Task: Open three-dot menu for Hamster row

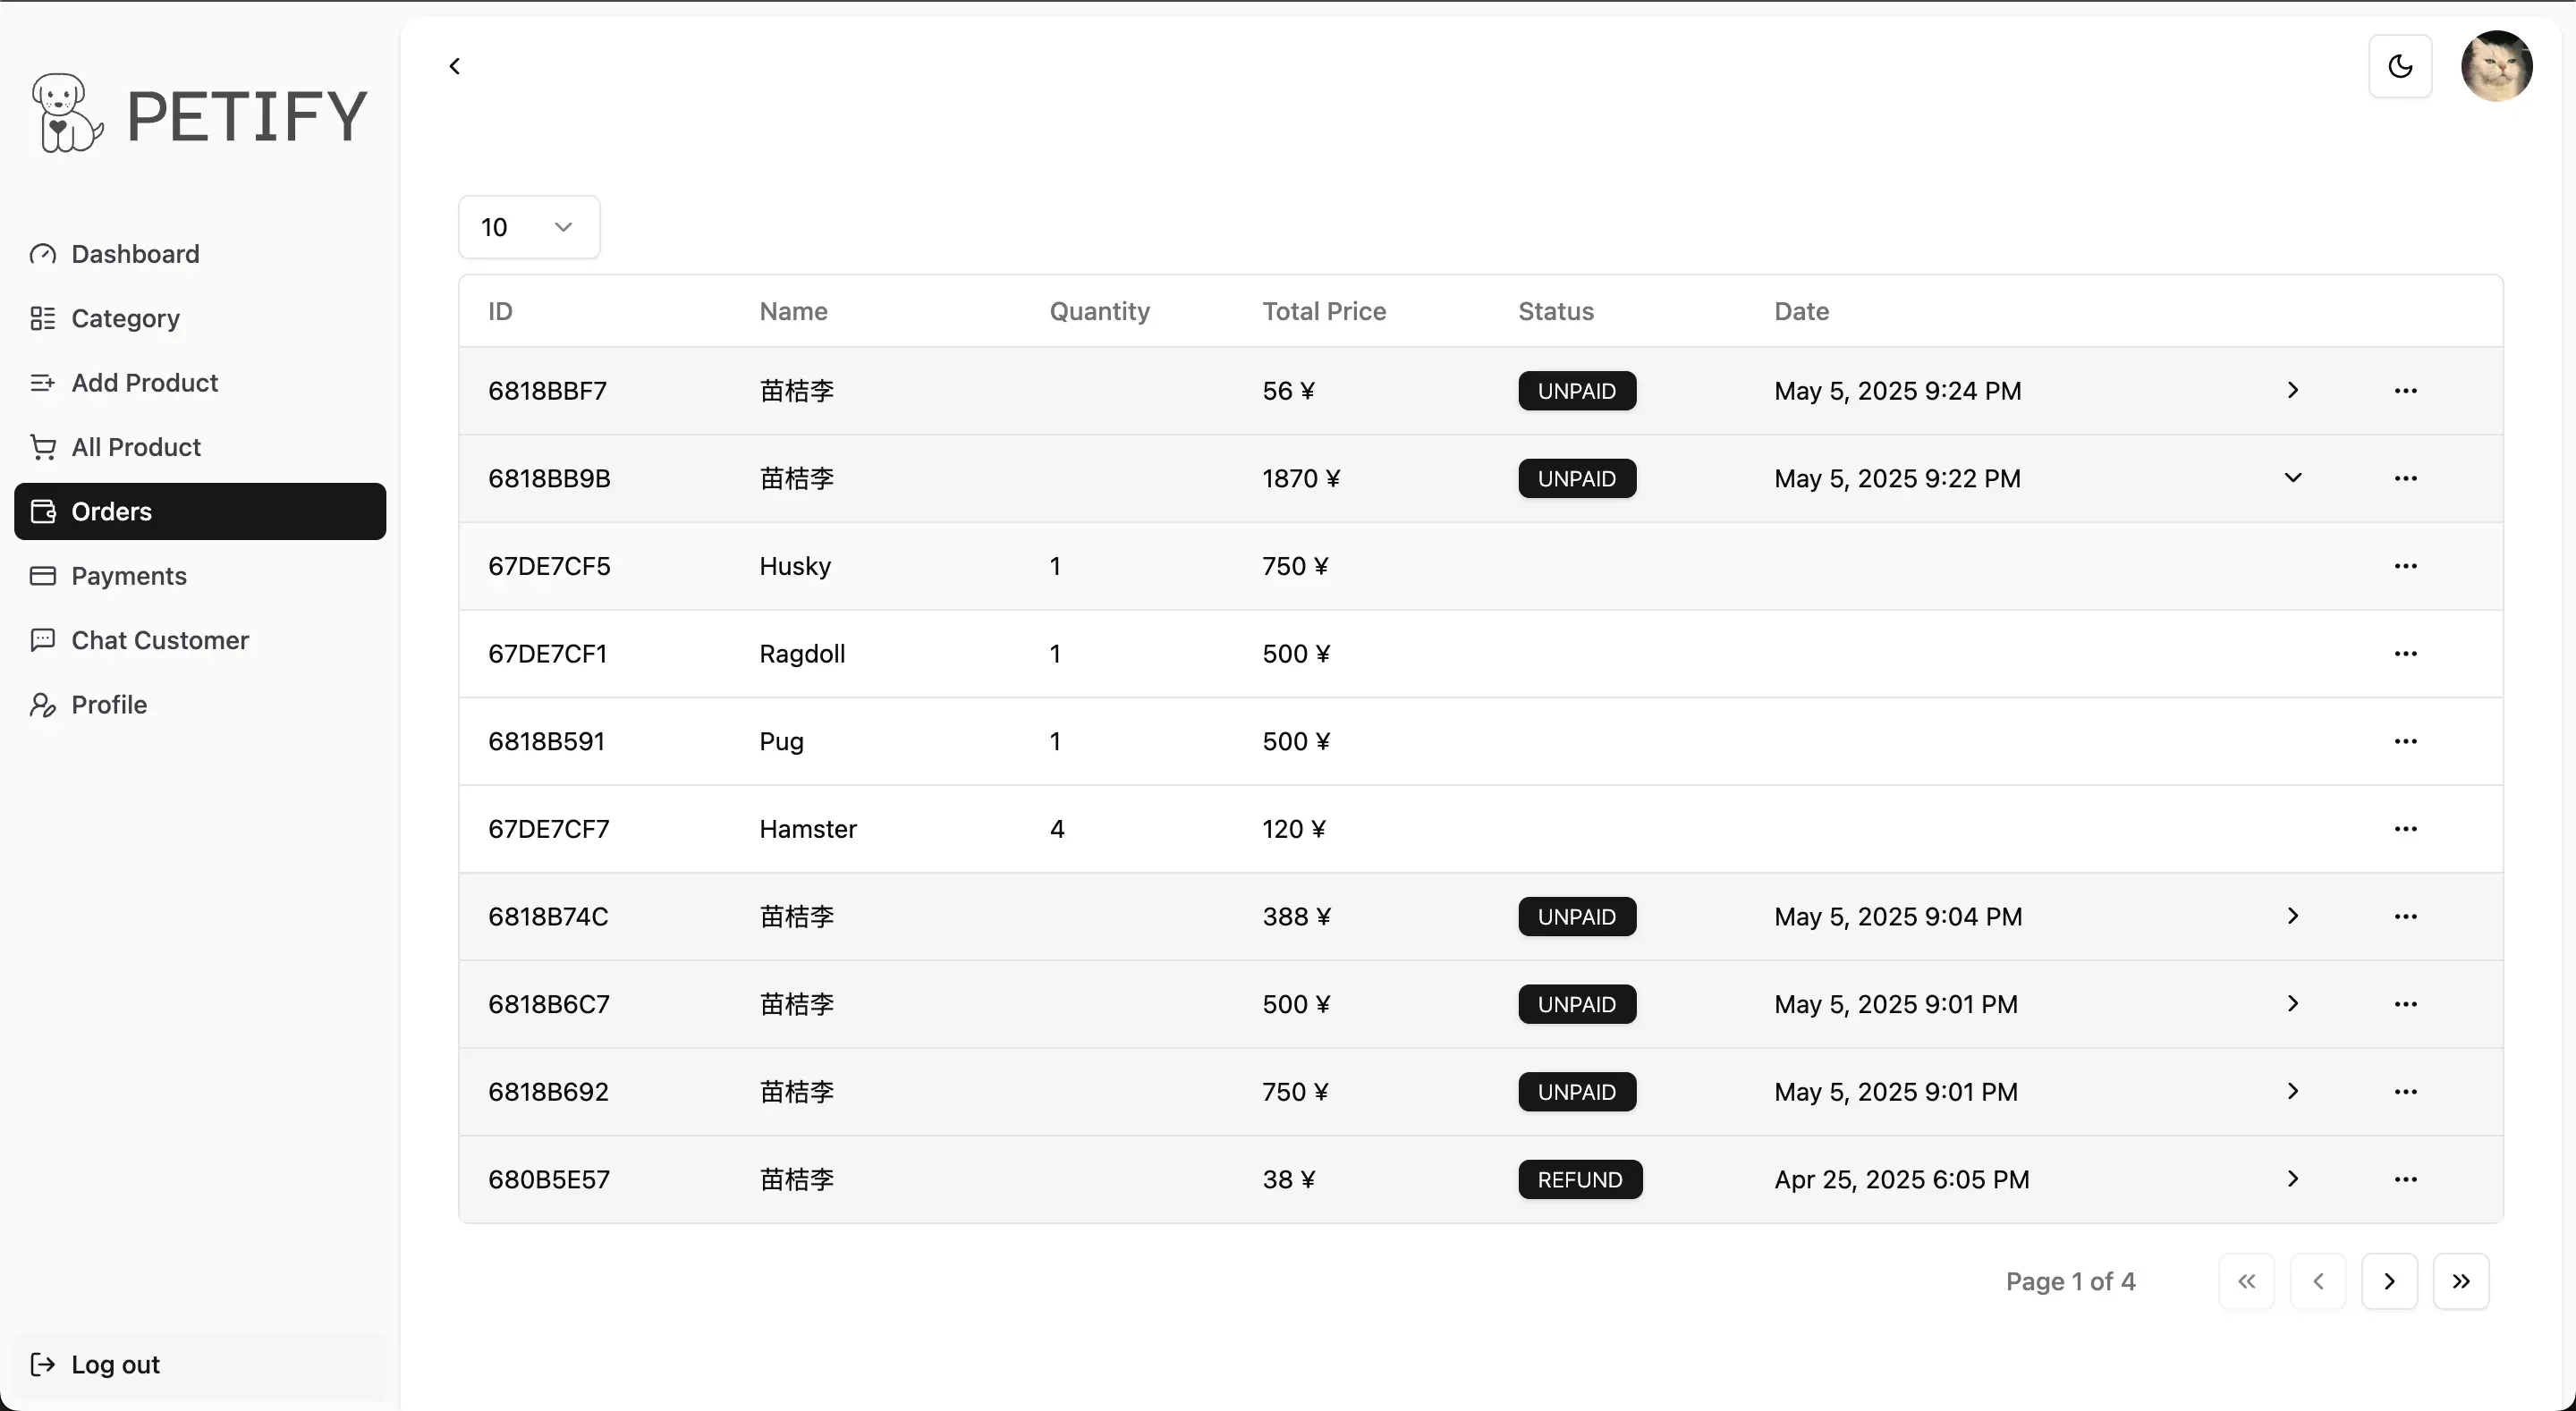Action: [2405, 829]
